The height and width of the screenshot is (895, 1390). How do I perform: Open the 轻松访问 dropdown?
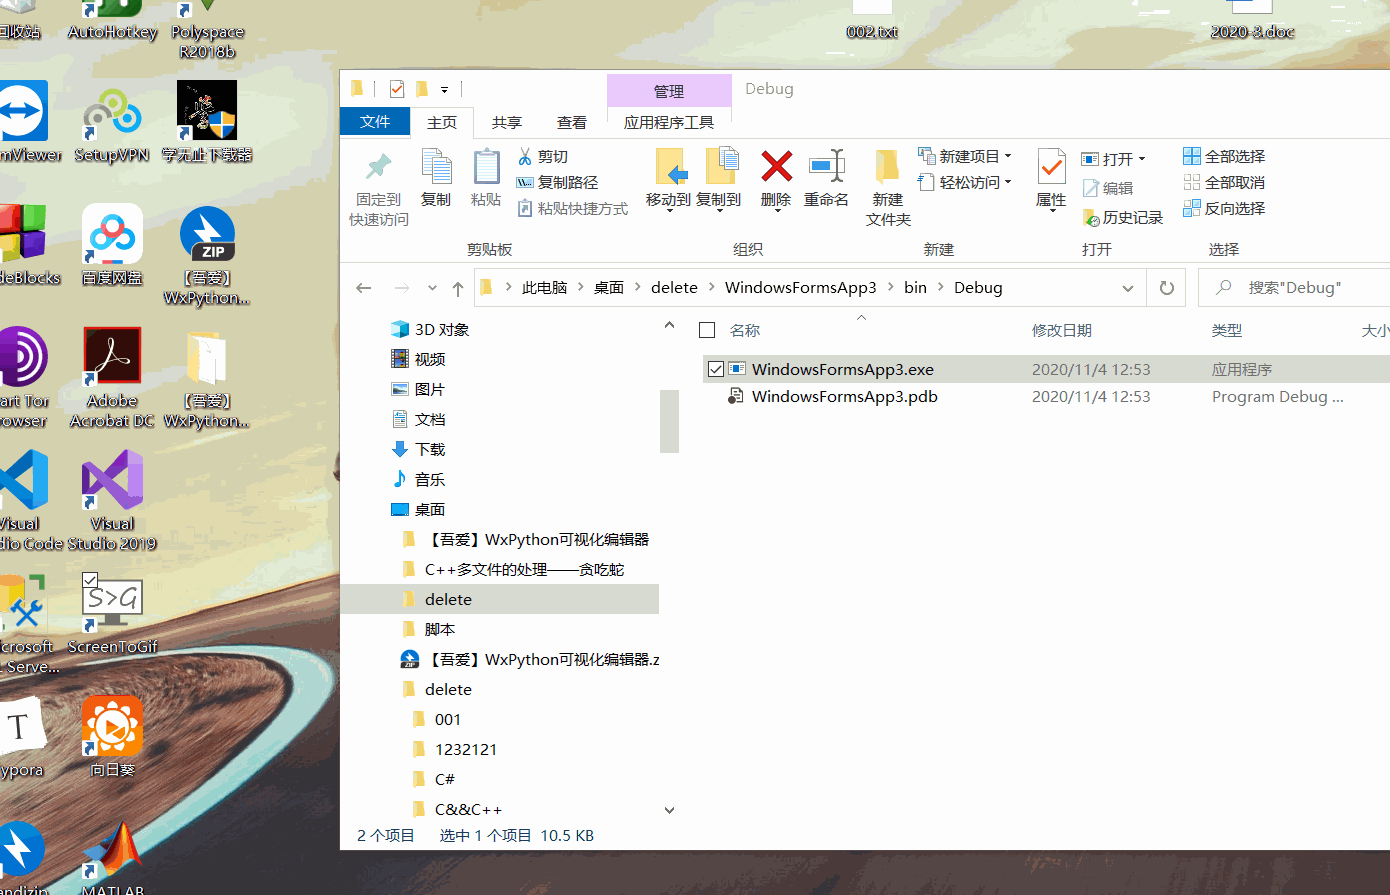(x=1010, y=181)
